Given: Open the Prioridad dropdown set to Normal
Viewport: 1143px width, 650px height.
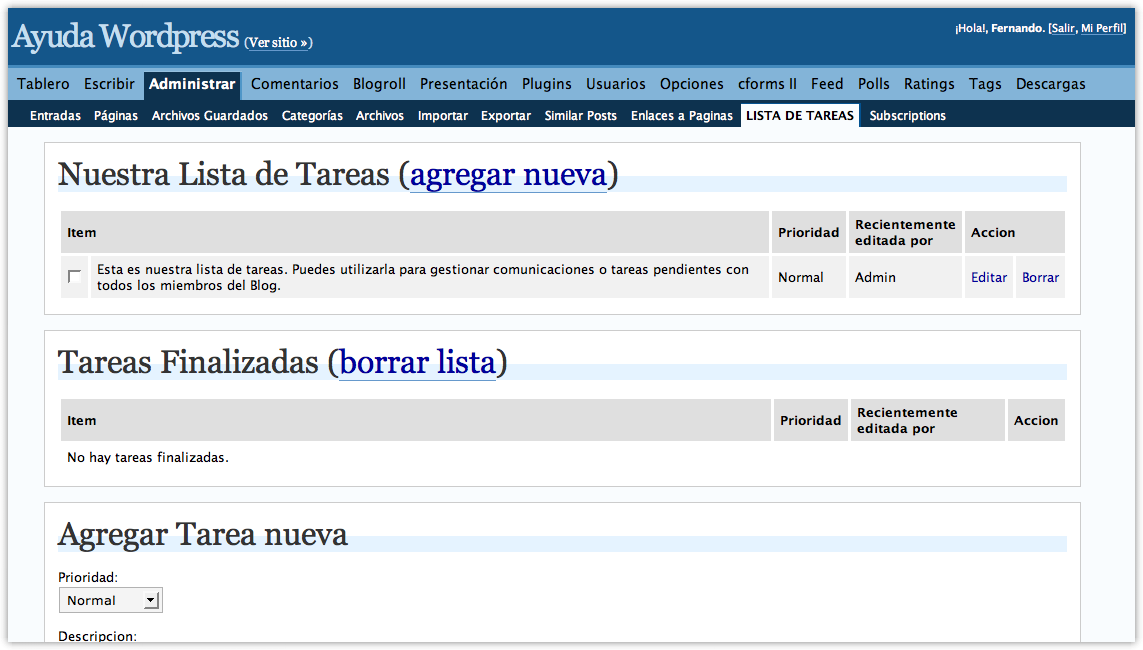Looking at the screenshot, I should click(110, 600).
